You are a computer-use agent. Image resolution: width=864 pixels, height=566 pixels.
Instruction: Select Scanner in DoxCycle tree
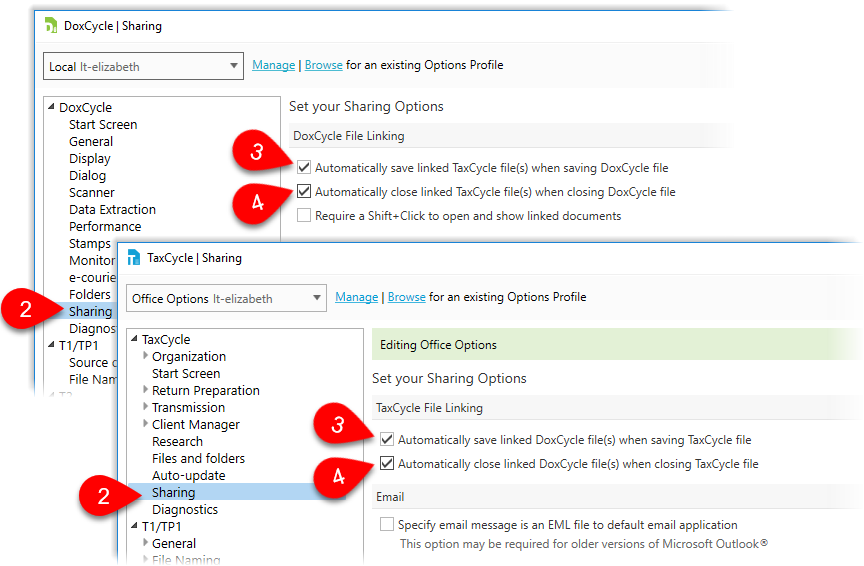(x=92, y=193)
